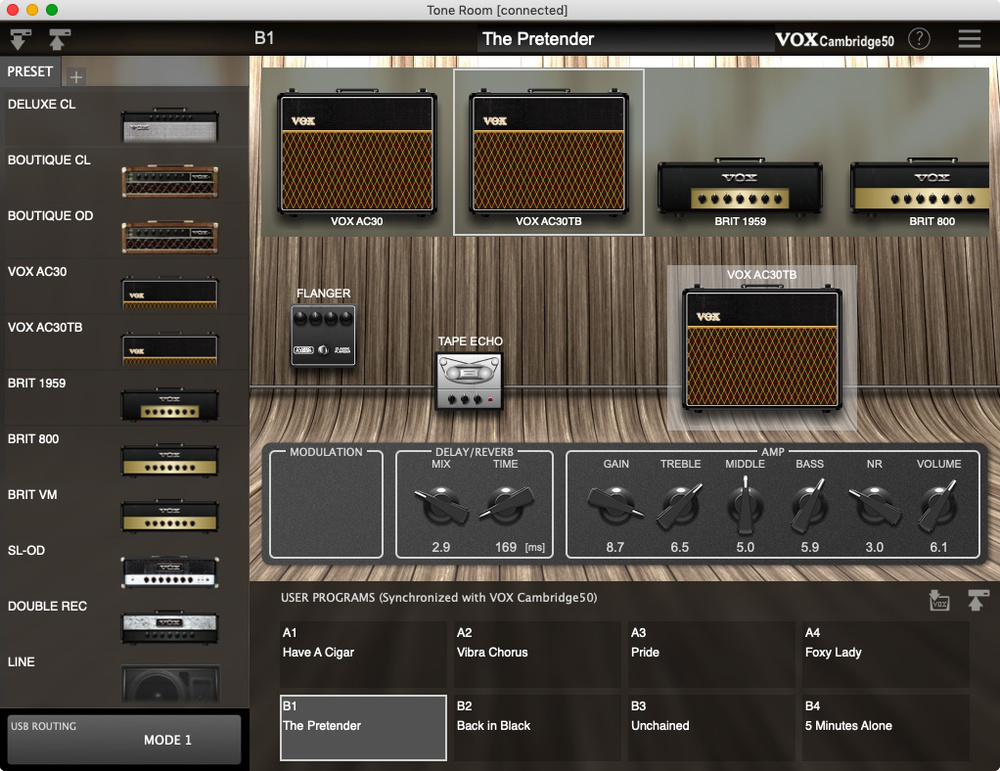Screen dimensions: 1000x771
Task: Click the USB ROUTING MODE 1 button
Action: pyautogui.click(x=124, y=739)
